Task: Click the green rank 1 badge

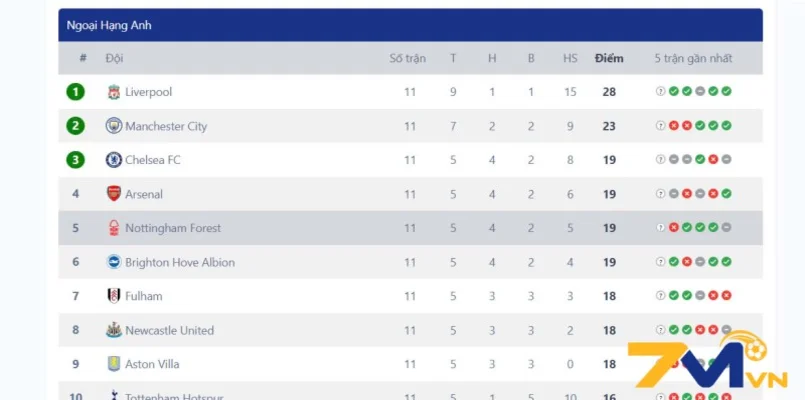Action: coord(75,92)
